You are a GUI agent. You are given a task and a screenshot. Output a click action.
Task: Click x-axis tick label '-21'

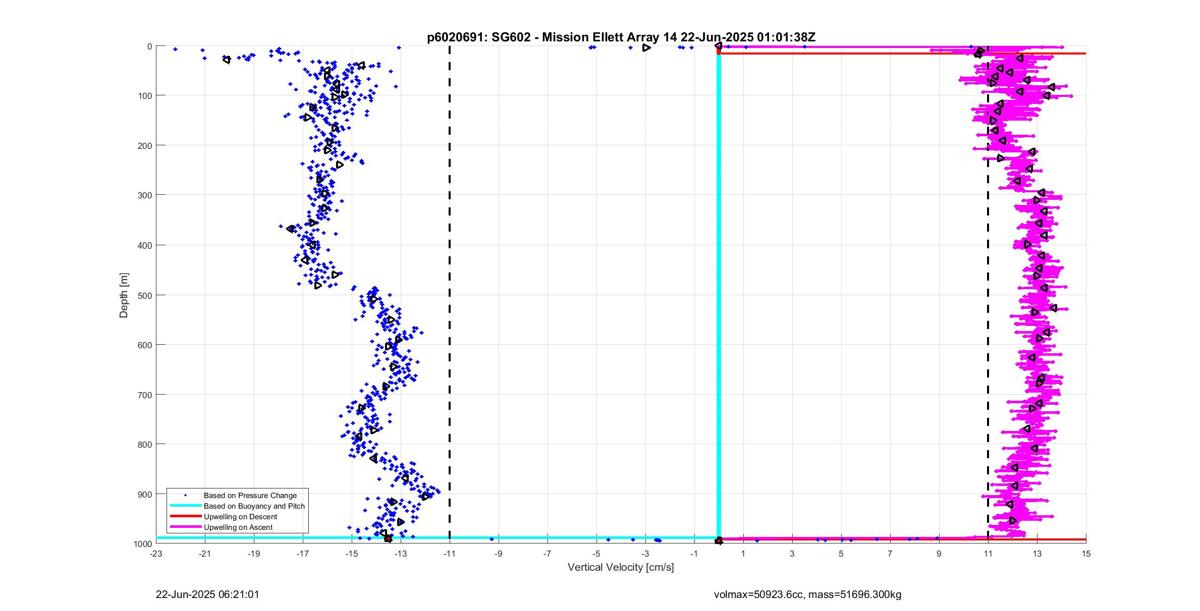coord(205,552)
